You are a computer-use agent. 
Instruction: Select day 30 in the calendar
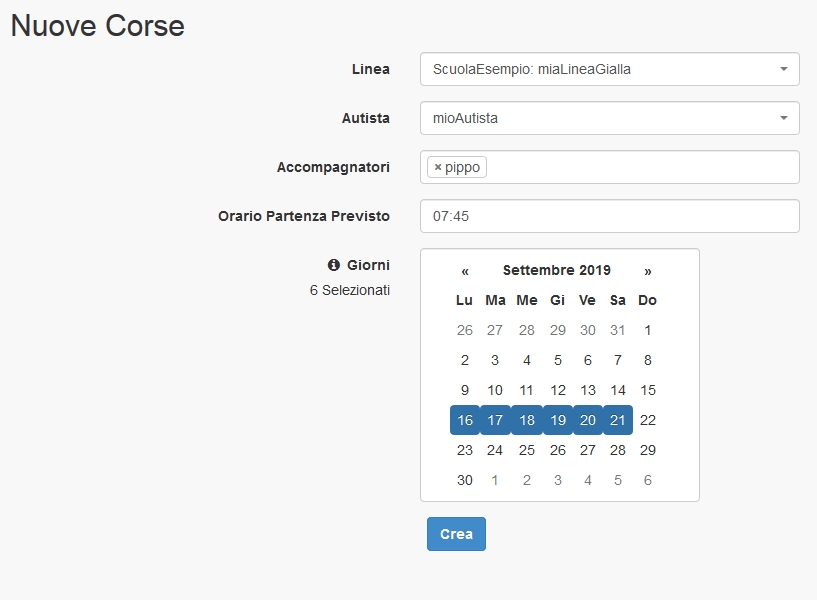click(x=465, y=480)
